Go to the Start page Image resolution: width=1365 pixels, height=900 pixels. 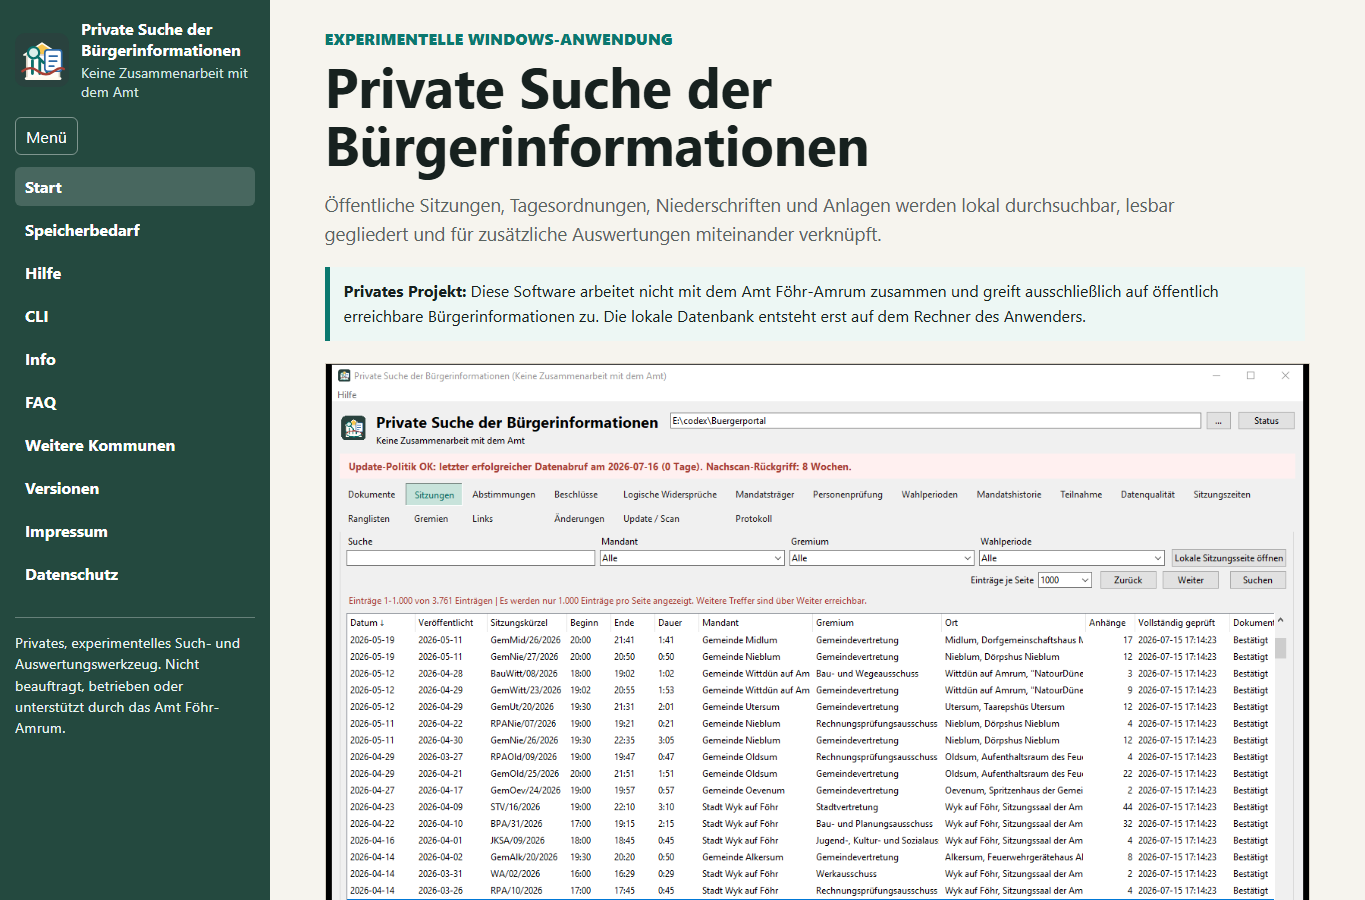(135, 187)
